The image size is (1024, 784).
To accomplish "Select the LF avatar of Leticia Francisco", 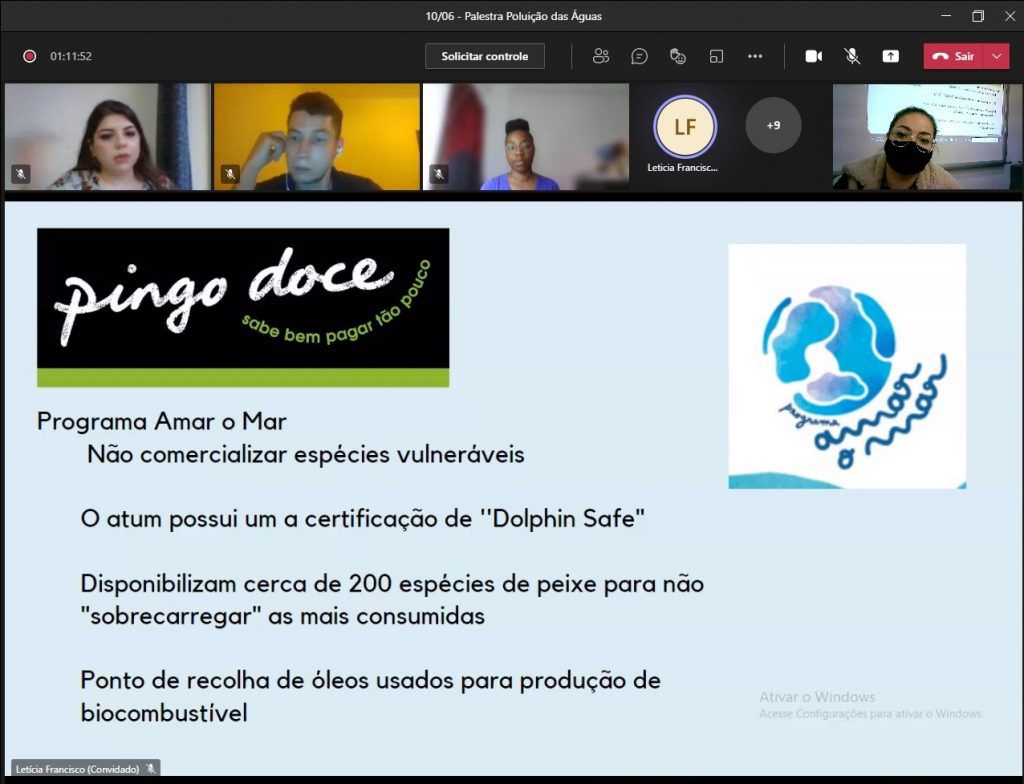I will pos(684,127).
